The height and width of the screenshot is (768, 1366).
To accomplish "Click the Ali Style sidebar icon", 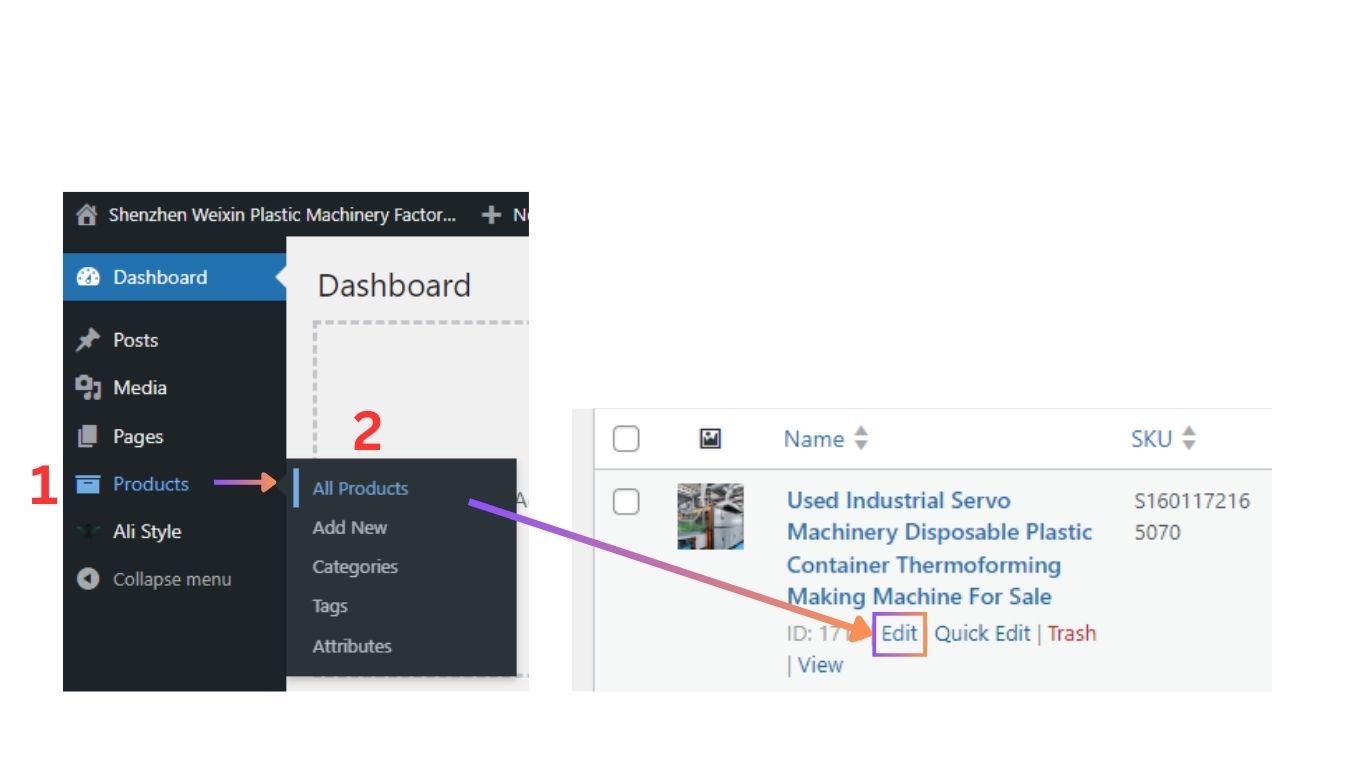I will click(88, 532).
